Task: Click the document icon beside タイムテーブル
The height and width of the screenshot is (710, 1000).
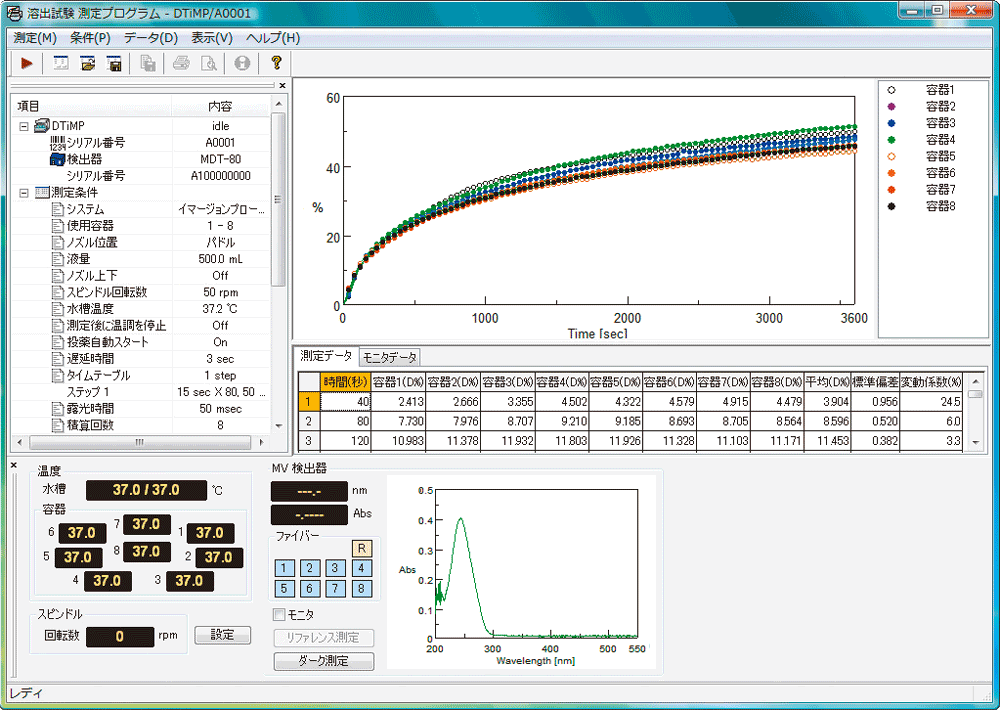Action: [x=57, y=375]
